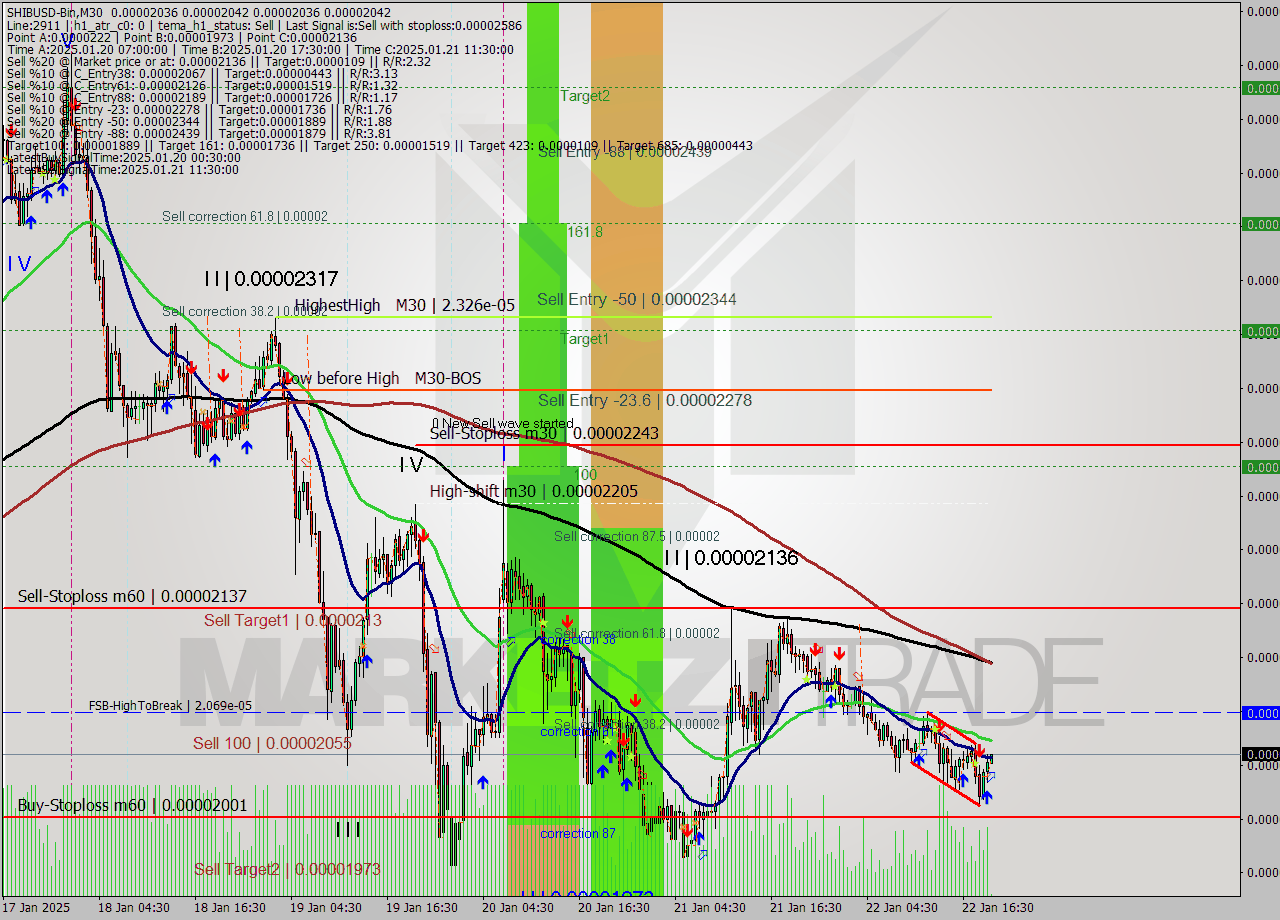Select the '18 Jan 16:30' time axis label
This screenshot has width=1280, height=920.
[x=229, y=907]
